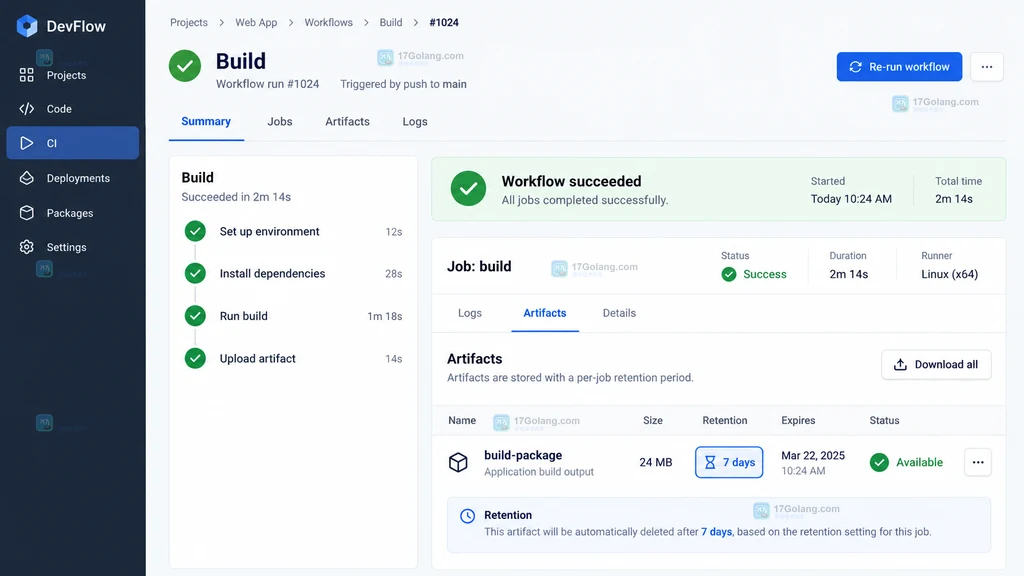The width and height of the screenshot is (1024, 576).
Task: Click the build-package artifact name
Action: [x=523, y=455]
